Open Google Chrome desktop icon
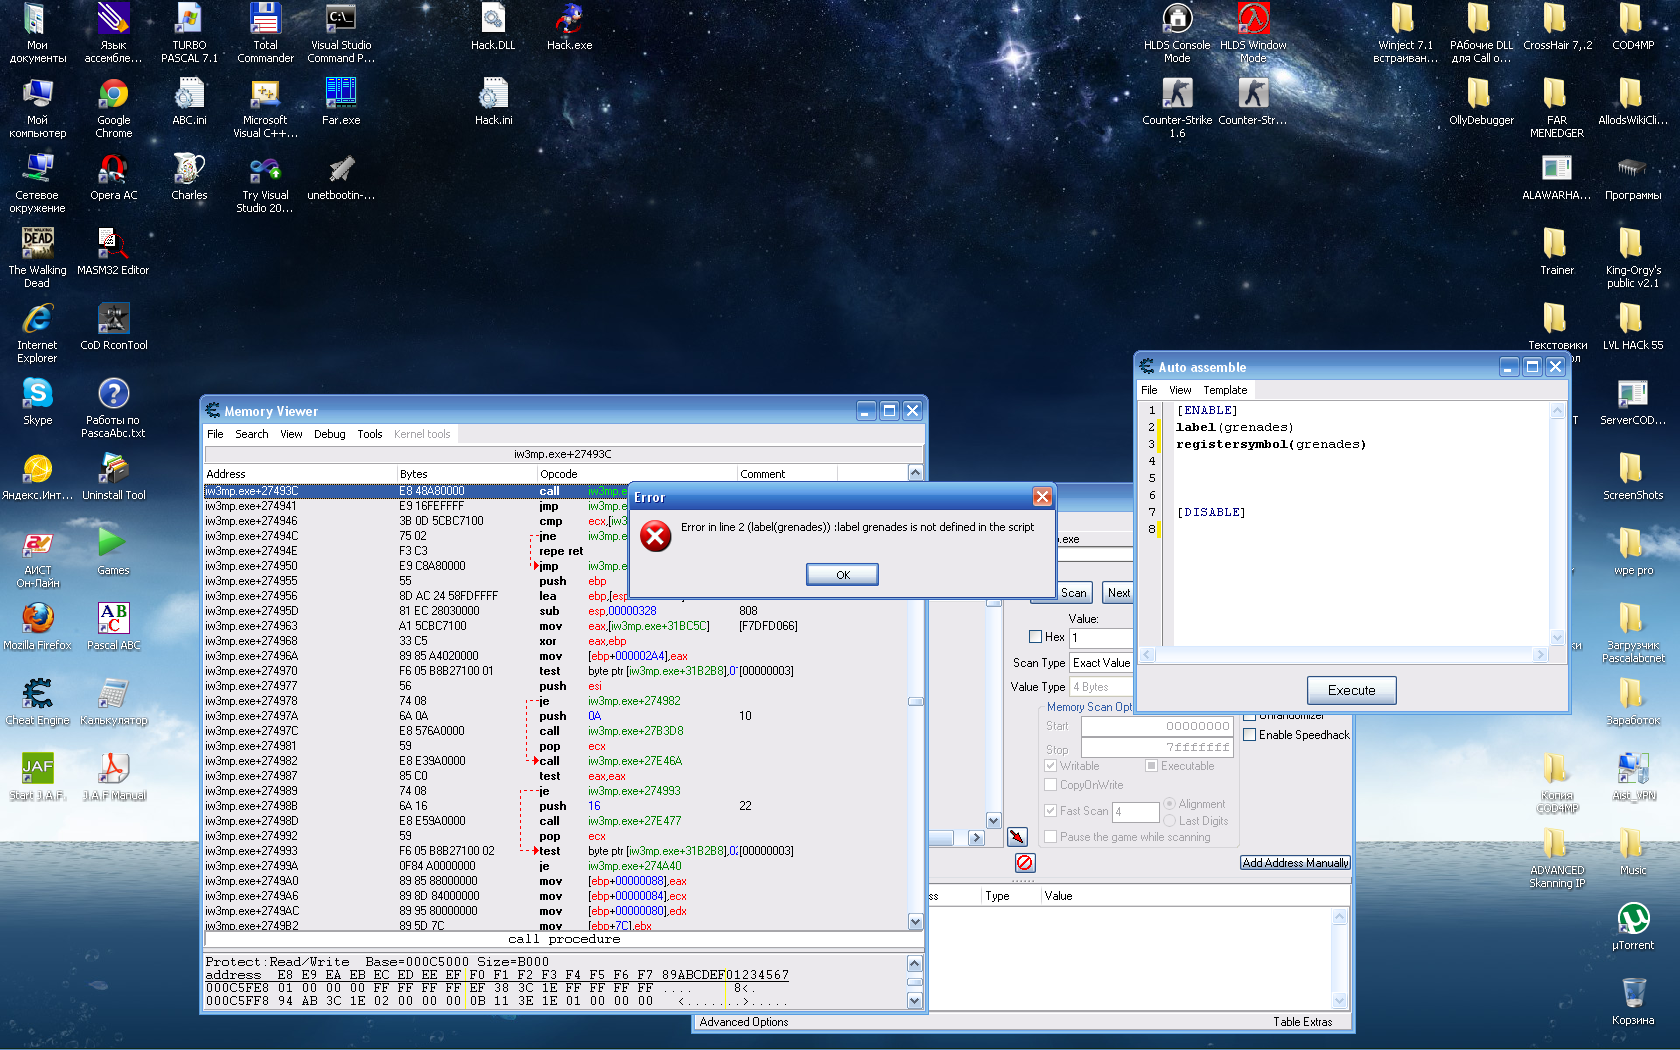1680x1050 pixels. [113, 108]
